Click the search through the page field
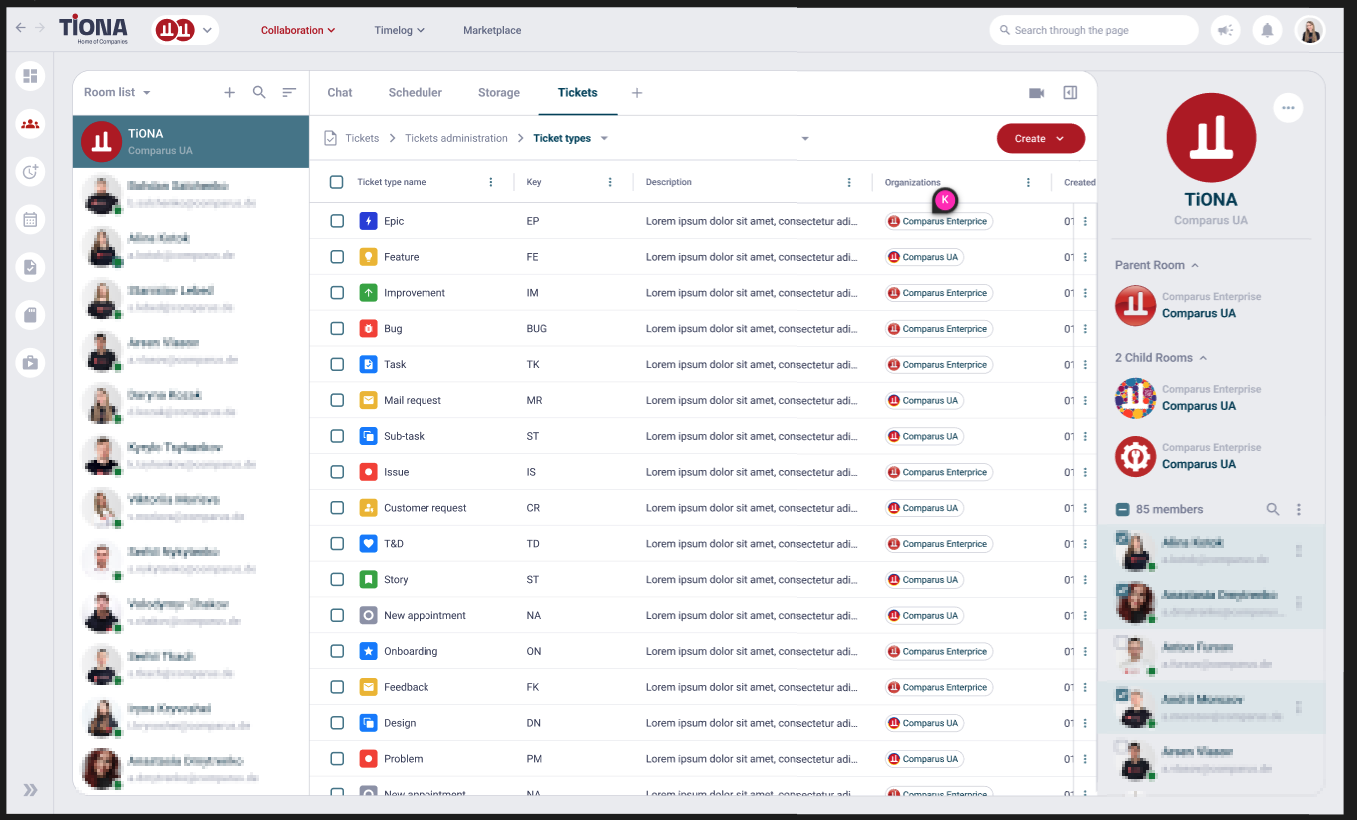The width and height of the screenshot is (1357, 820). coord(1094,30)
